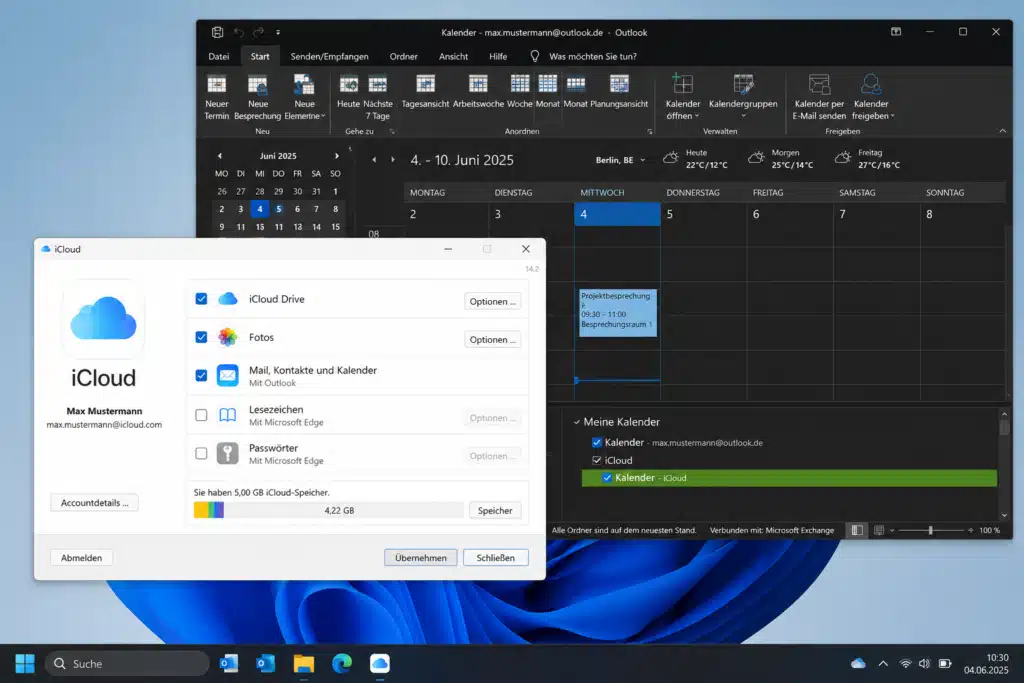This screenshot has height=683, width=1024.
Task: Open Optionen for iCloud Drive
Action: 492,301
